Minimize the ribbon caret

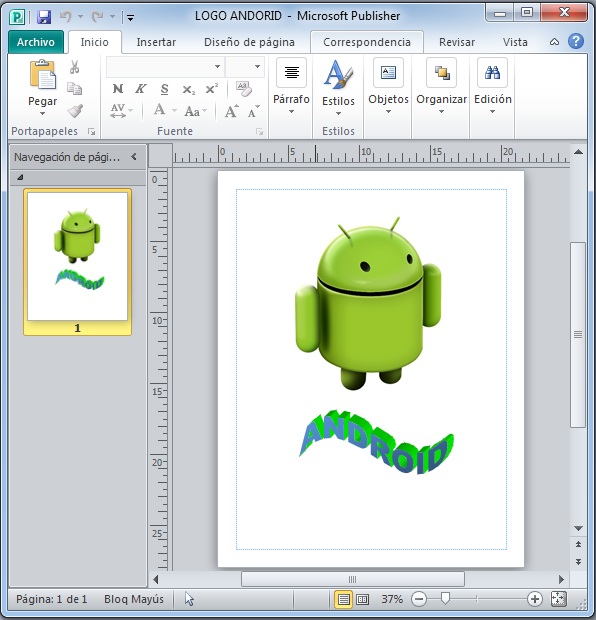pyautogui.click(x=554, y=42)
